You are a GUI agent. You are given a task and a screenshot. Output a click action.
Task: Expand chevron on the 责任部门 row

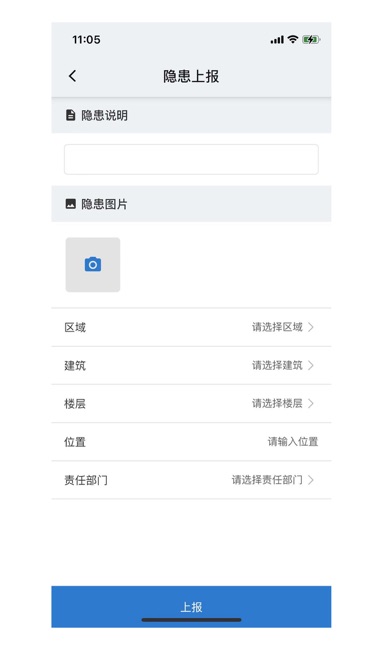pos(311,480)
